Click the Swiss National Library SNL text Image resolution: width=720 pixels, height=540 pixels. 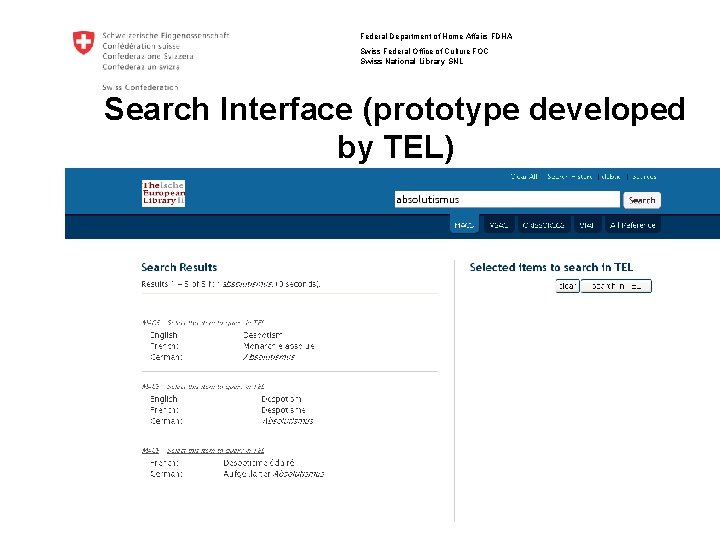pos(411,61)
